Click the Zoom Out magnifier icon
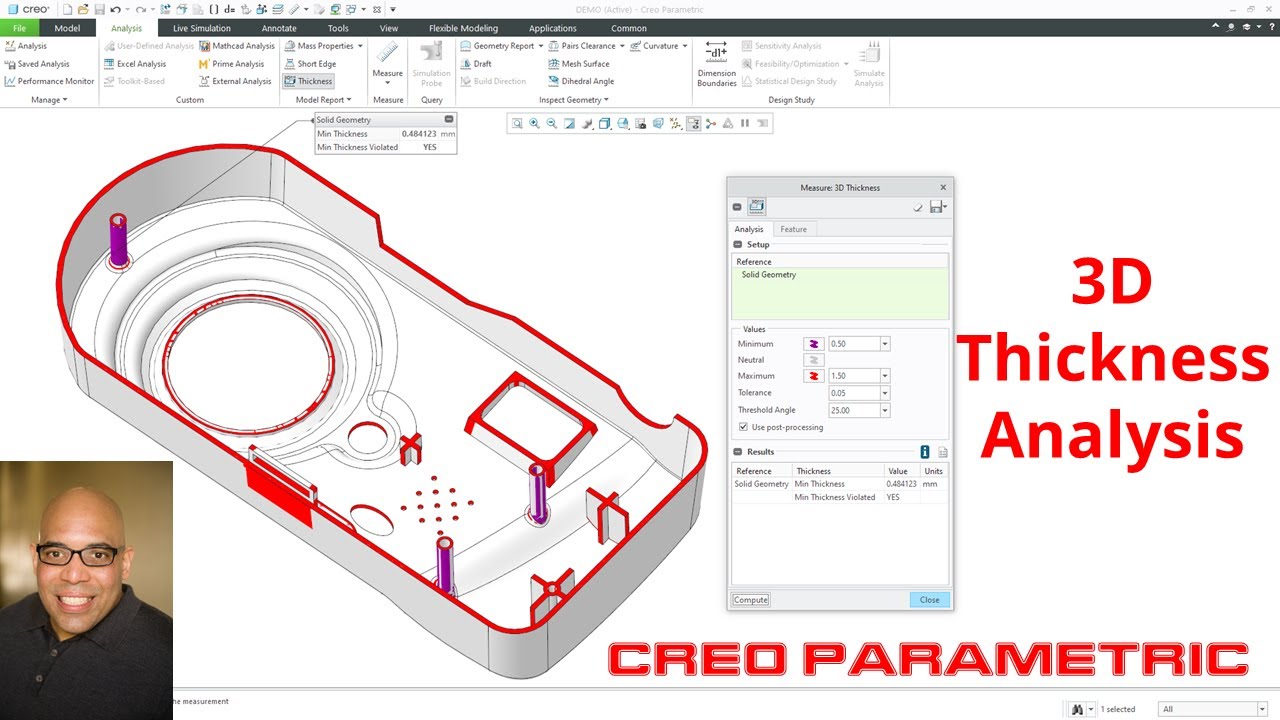1280x720 pixels. click(x=552, y=123)
